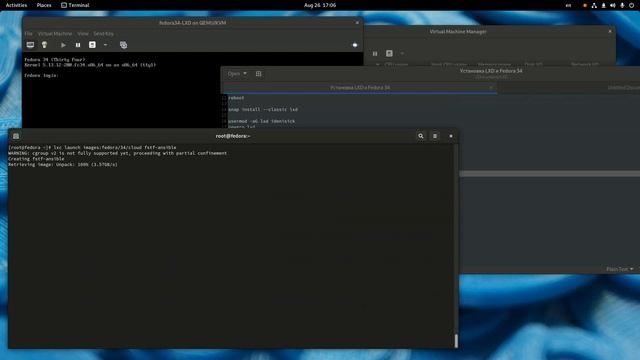Click the 'lxc launch' command line in terminal
The width and height of the screenshot is (640, 360).
[92, 147]
